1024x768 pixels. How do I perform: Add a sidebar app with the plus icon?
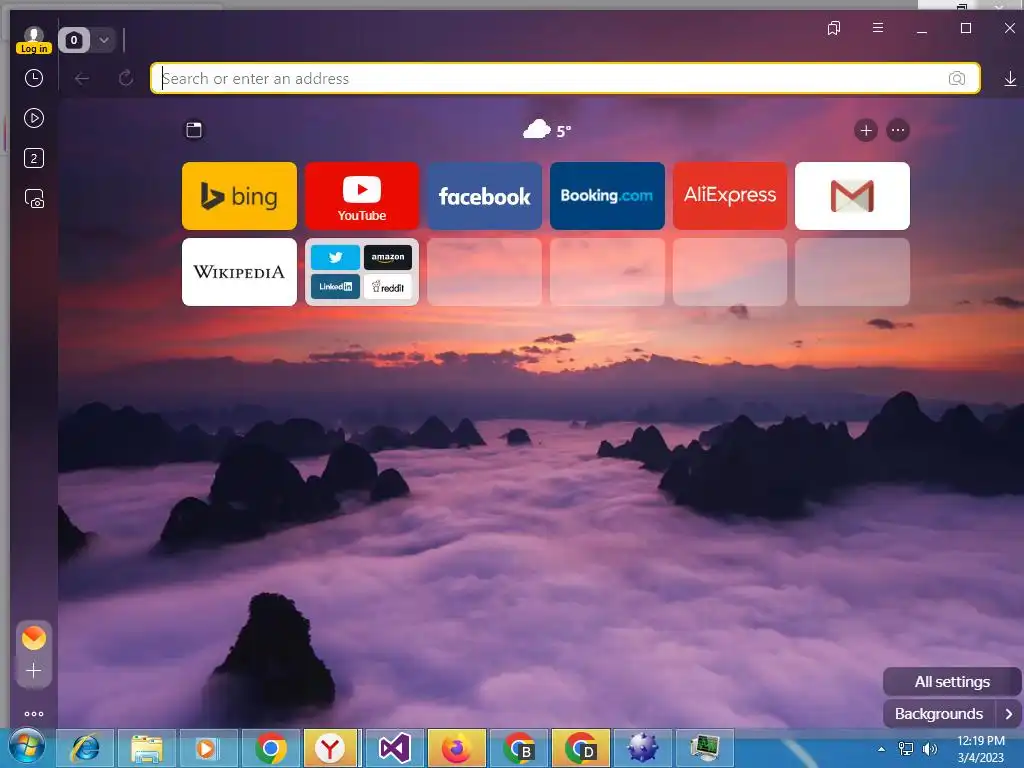pos(34,671)
